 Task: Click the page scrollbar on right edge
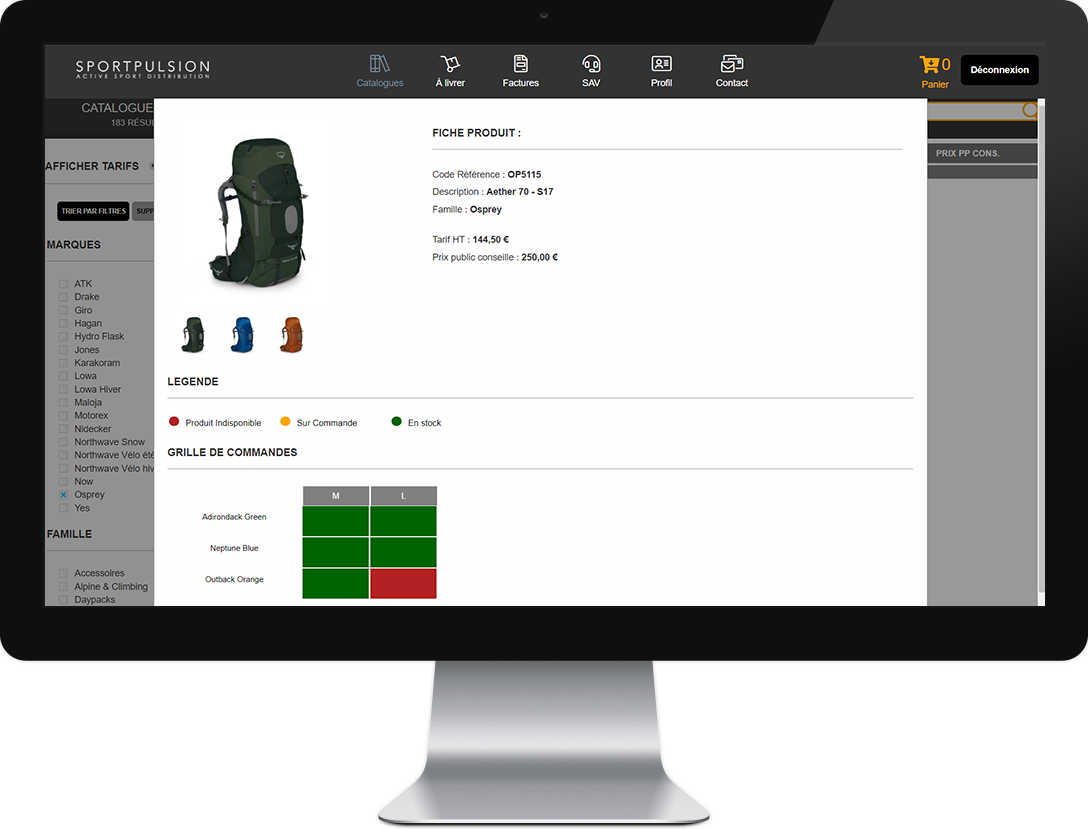coord(1042,347)
